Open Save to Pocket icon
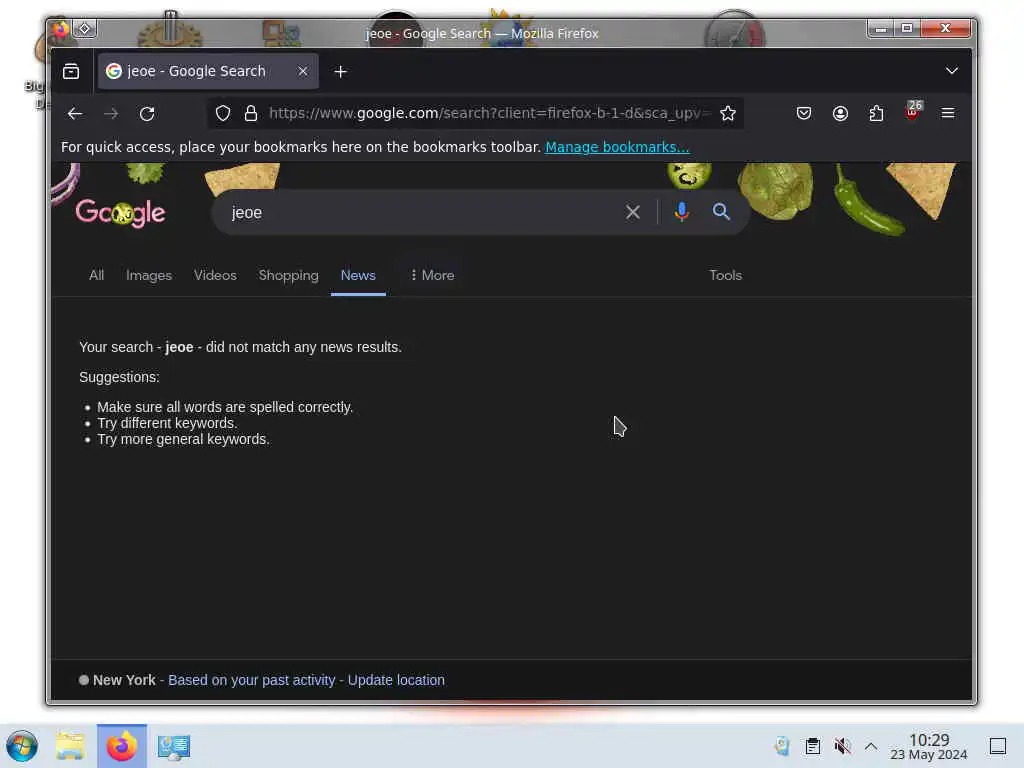The image size is (1024, 768). [x=804, y=114]
